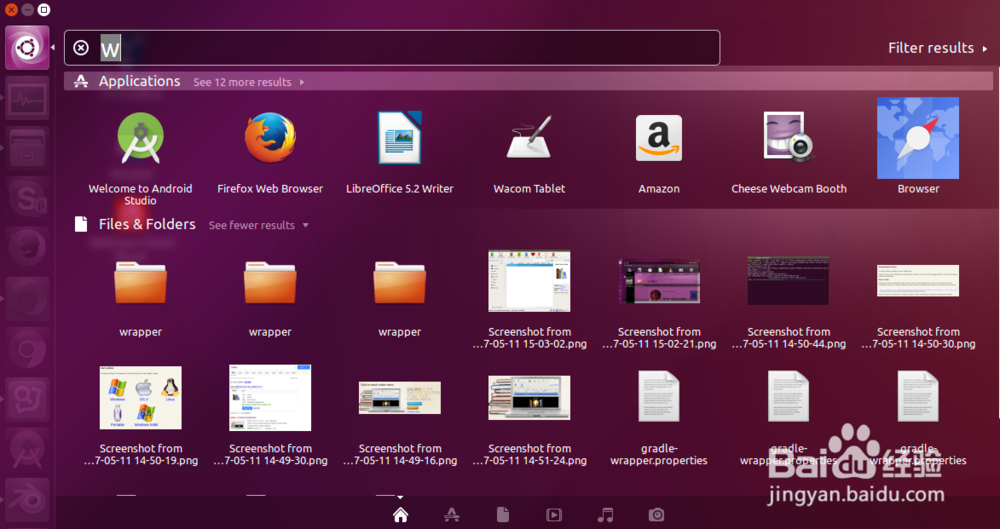Open Firefox from the dimmed launcher
Screen dimensions: 1000x529
point(27,249)
